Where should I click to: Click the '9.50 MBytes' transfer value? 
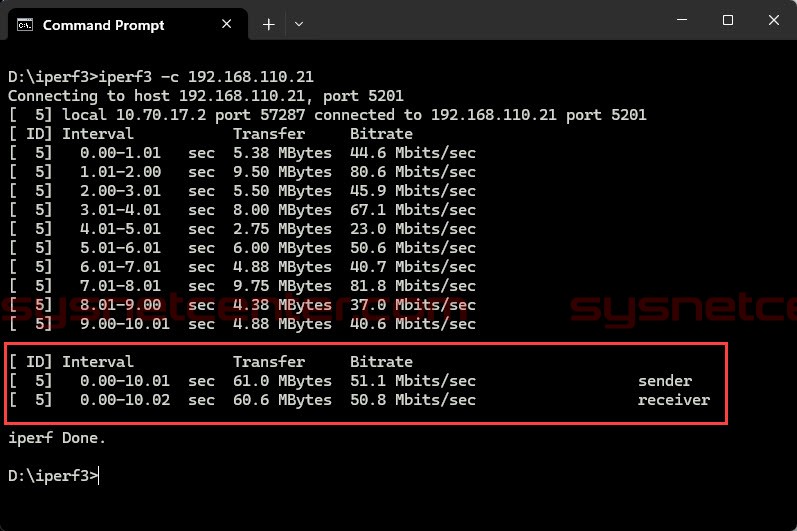282,172
